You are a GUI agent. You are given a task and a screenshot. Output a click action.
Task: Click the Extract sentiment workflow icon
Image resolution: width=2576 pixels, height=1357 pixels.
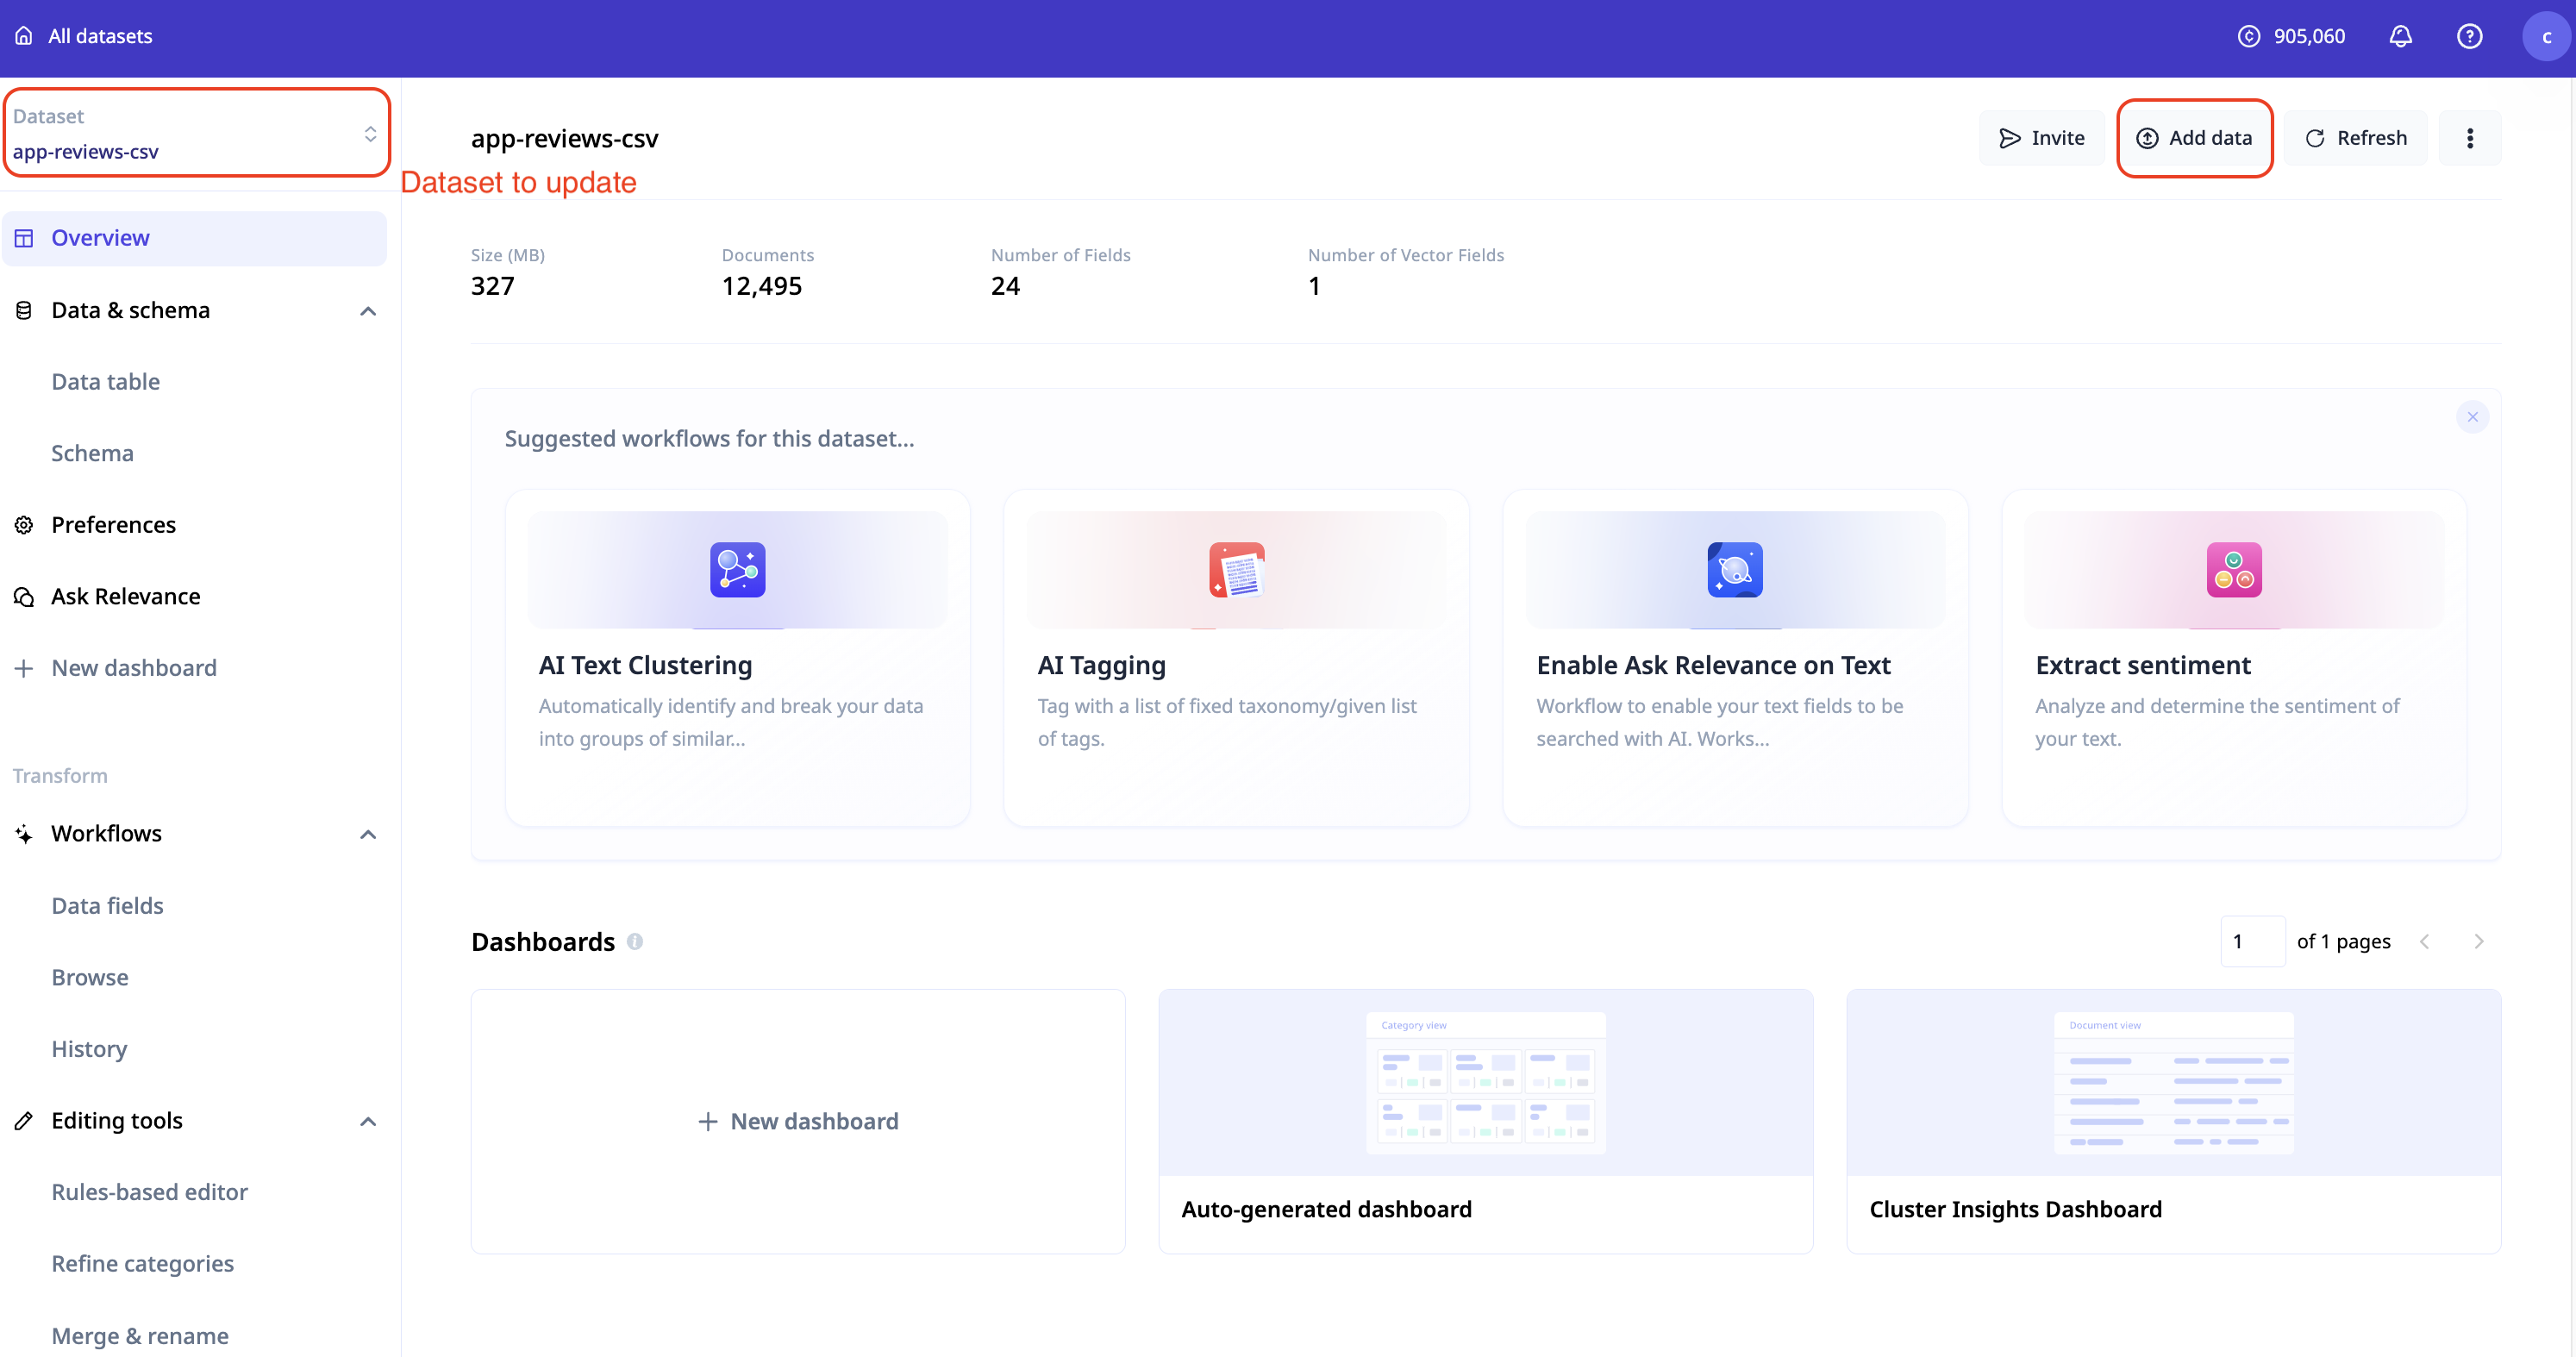(x=2233, y=569)
